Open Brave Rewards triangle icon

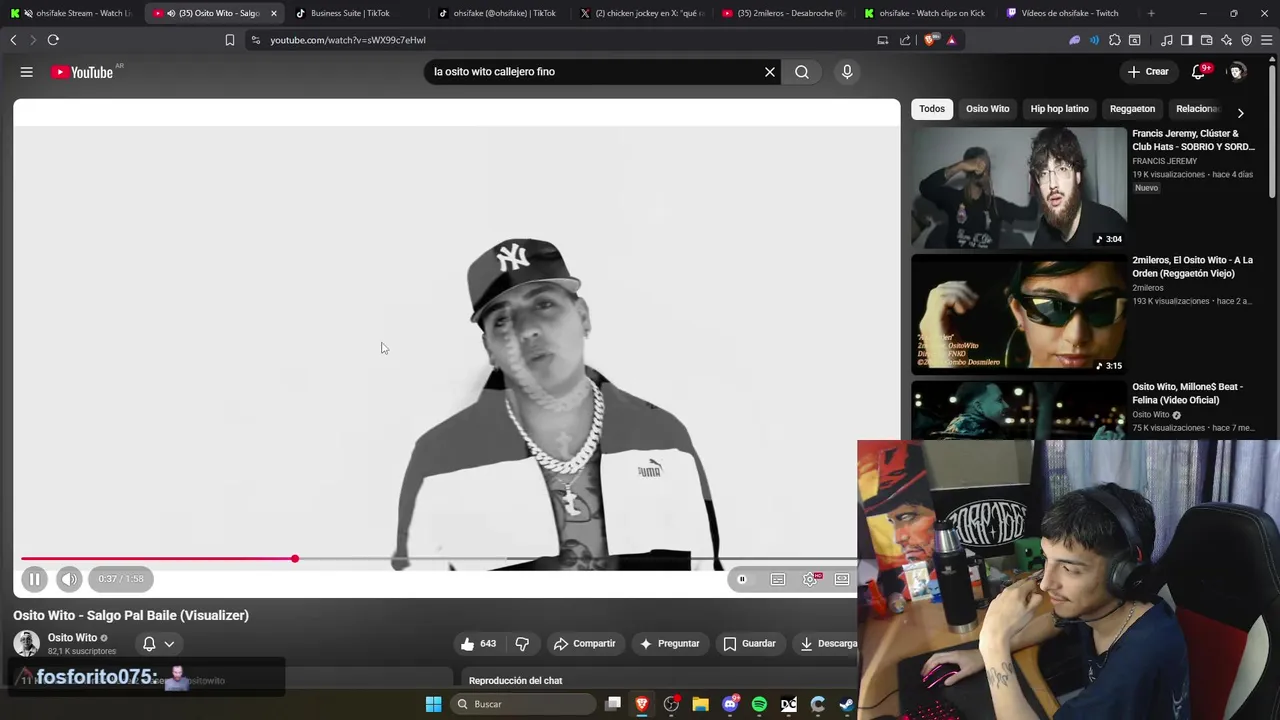coord(951,40)
